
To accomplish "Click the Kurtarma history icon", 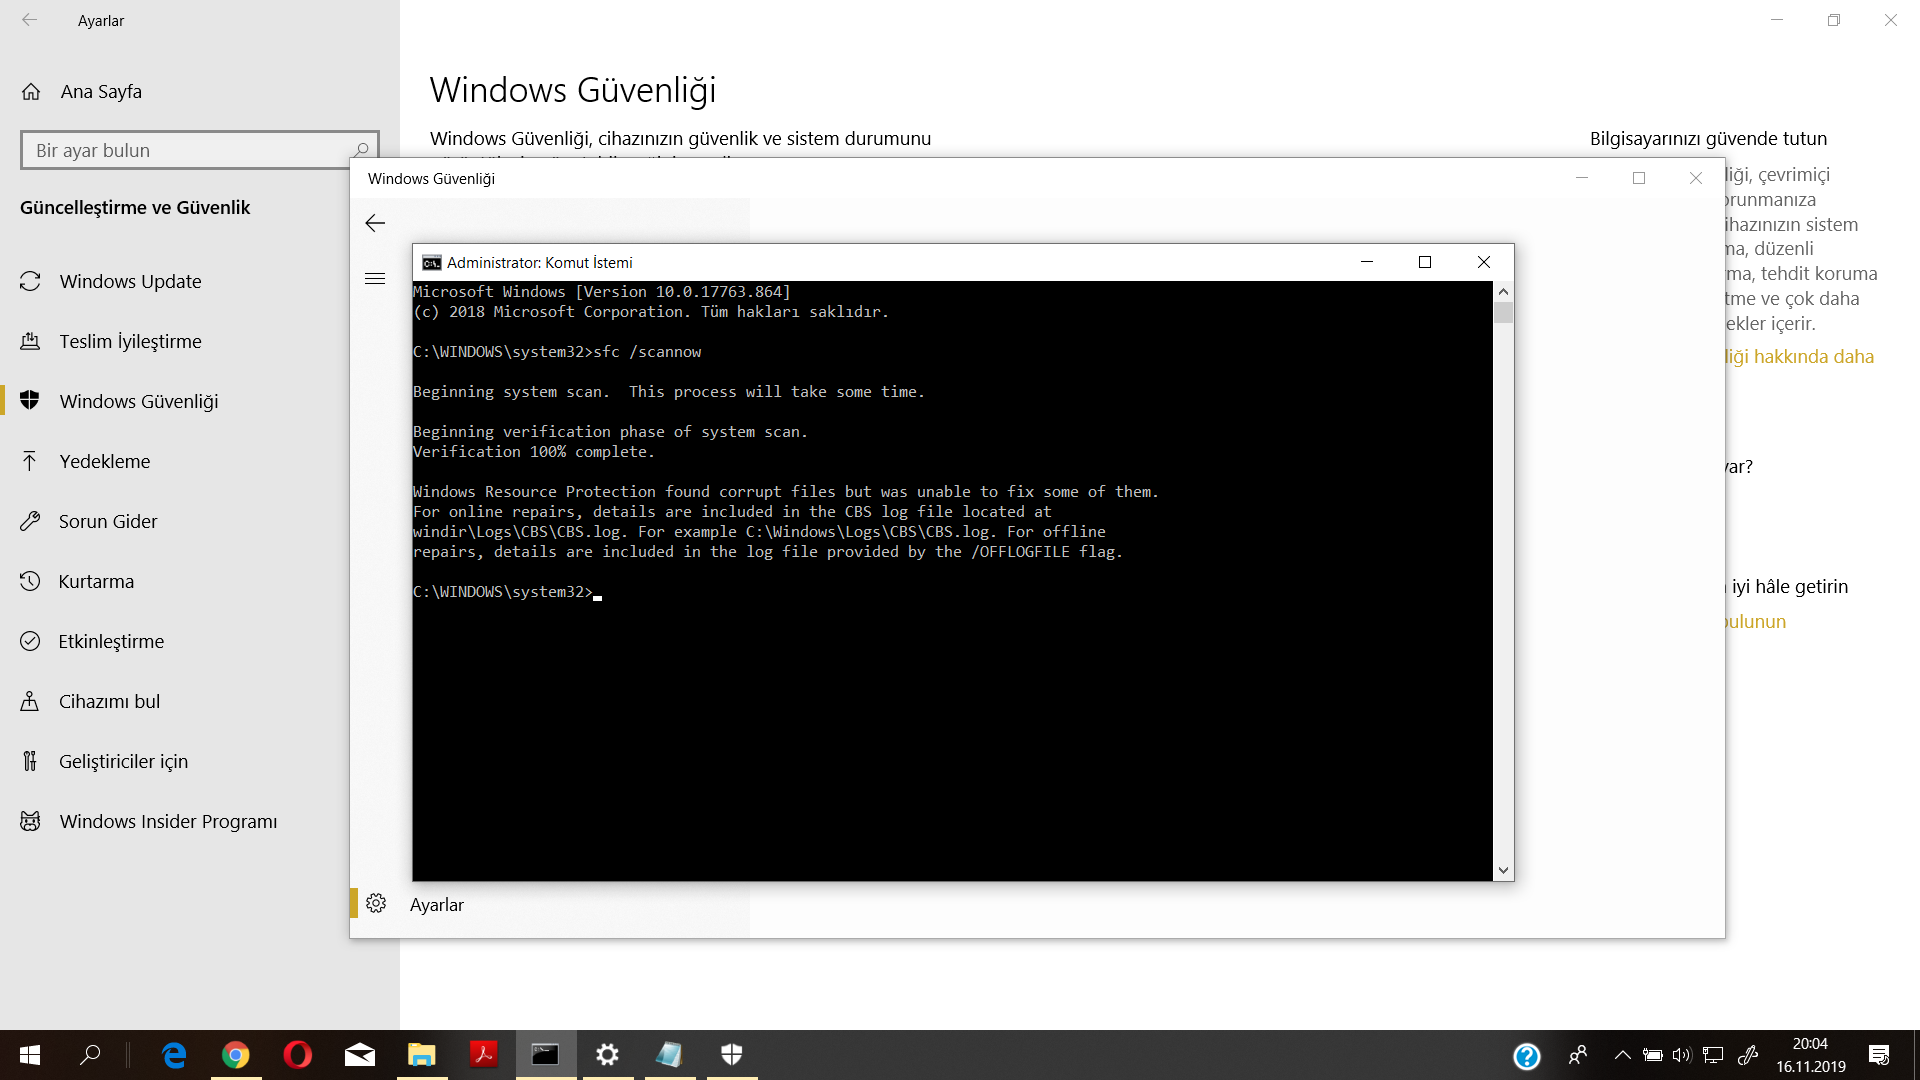I will (30, 581).
